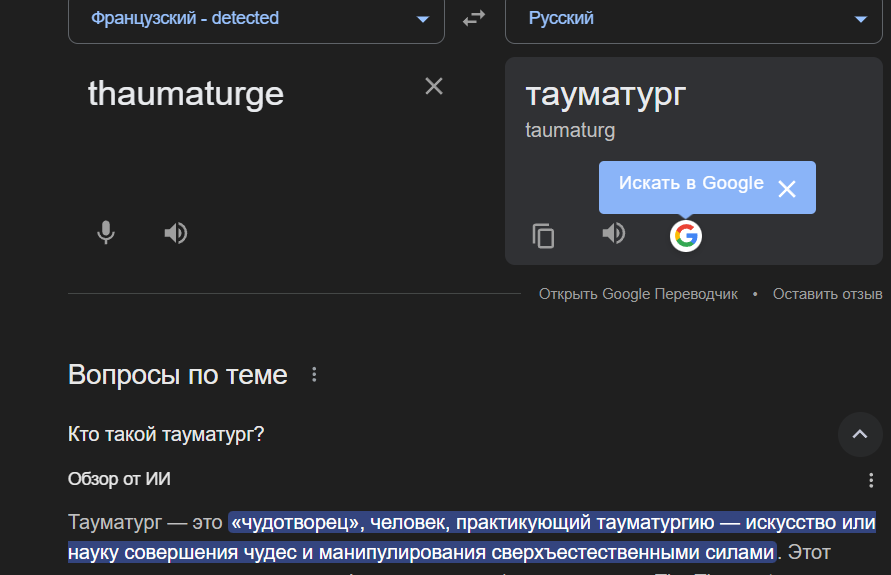Open the 'Вопросы по теме' options menu
The image size is (891, 575).
coord(315,375)
